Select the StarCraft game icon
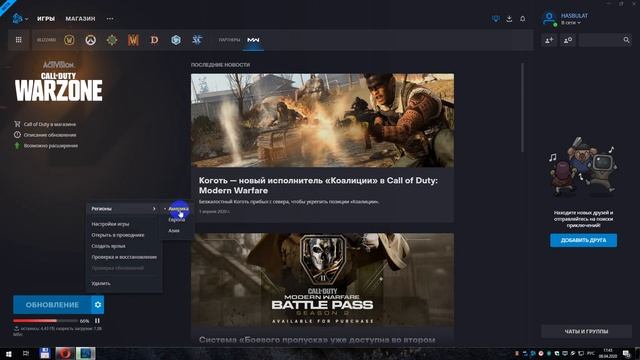640x360 pixels. pyautogui.click(x=197, y=40)
